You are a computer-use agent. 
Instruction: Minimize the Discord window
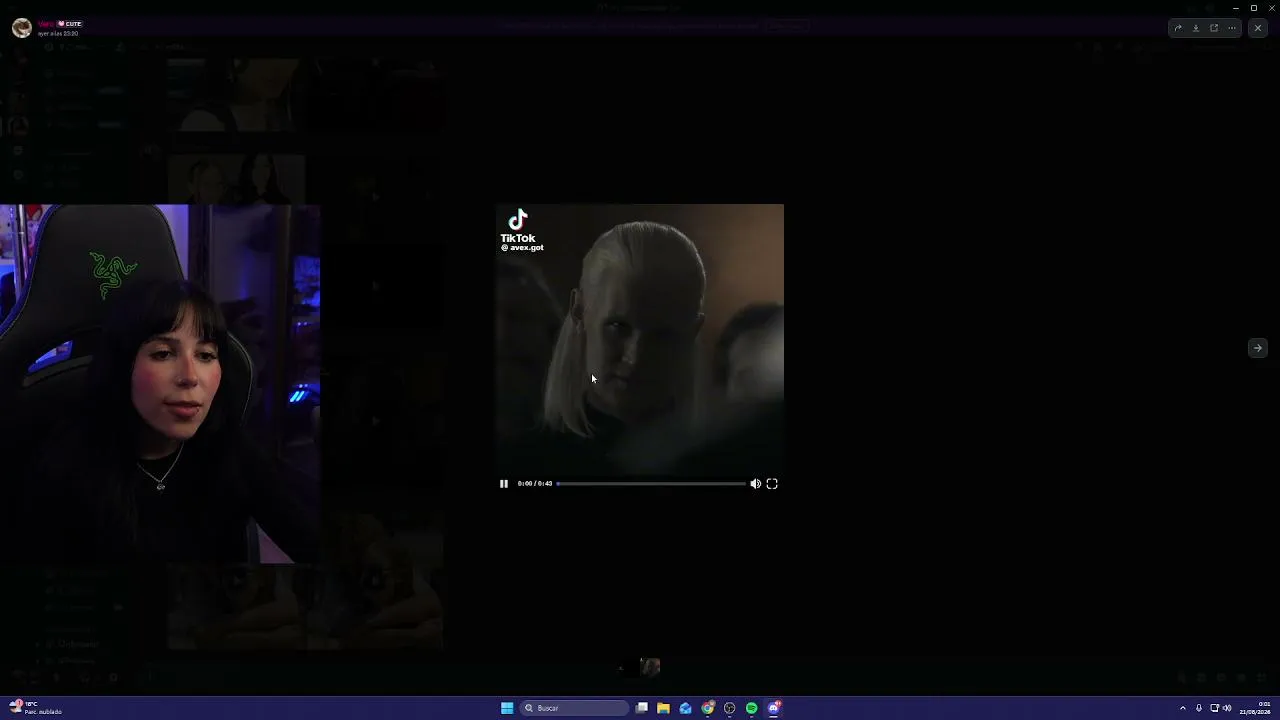tap(1236, 8)
